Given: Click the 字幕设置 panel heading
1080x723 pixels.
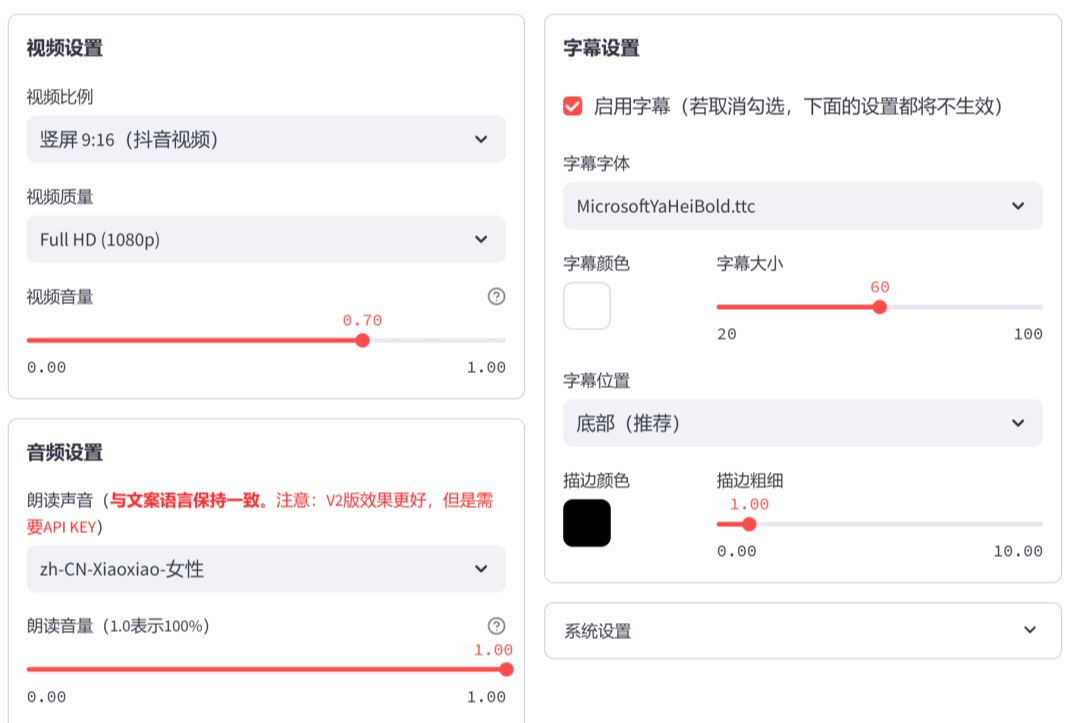Looking at the screenshot, I should pos(600,47).
